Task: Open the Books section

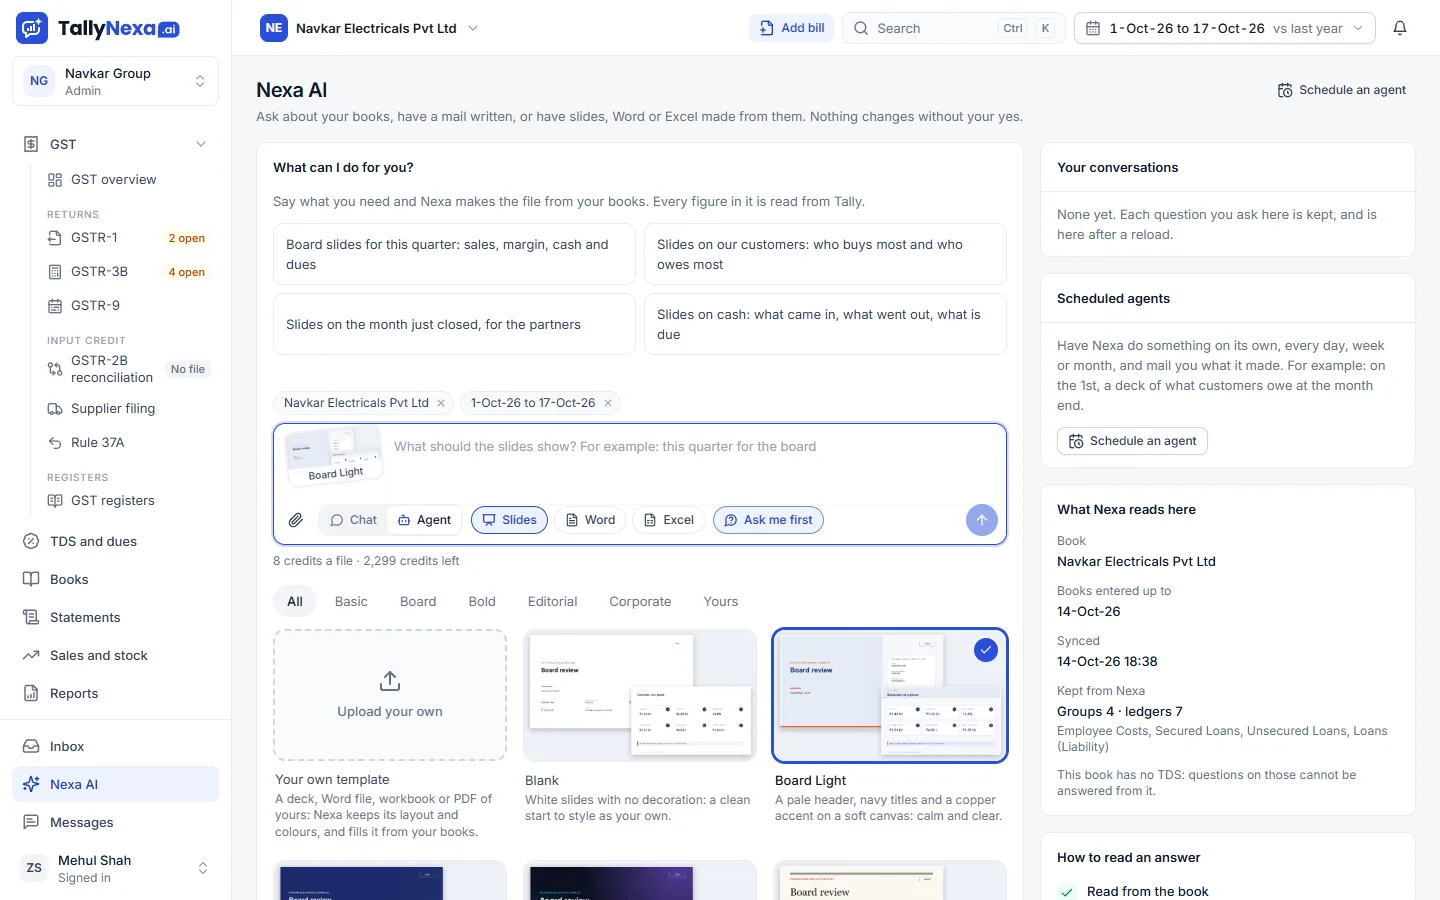Action: click(115, 579)
